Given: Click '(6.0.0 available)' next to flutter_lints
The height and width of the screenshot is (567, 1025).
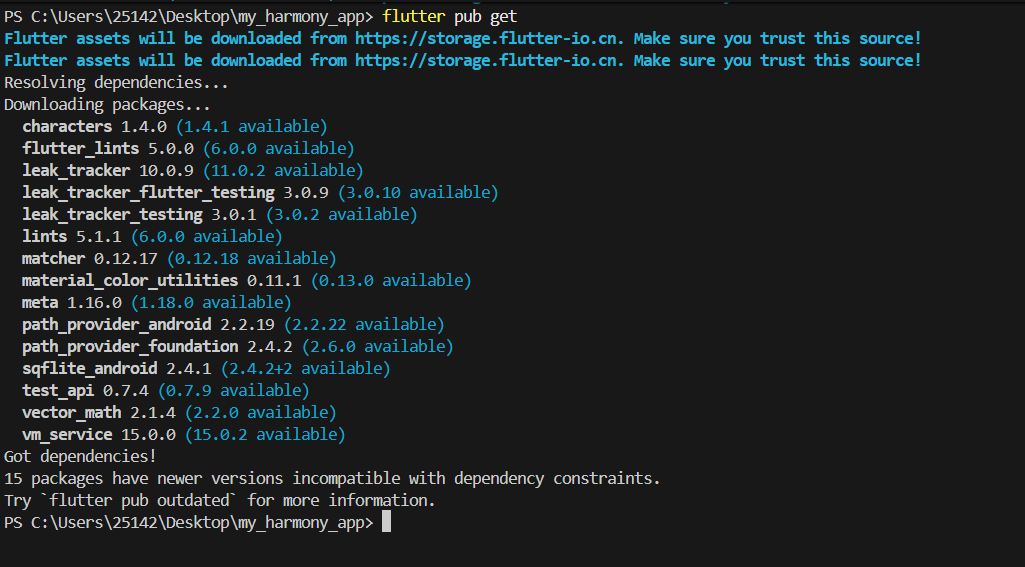Looking at the screenshot, I should pos(278,148).
